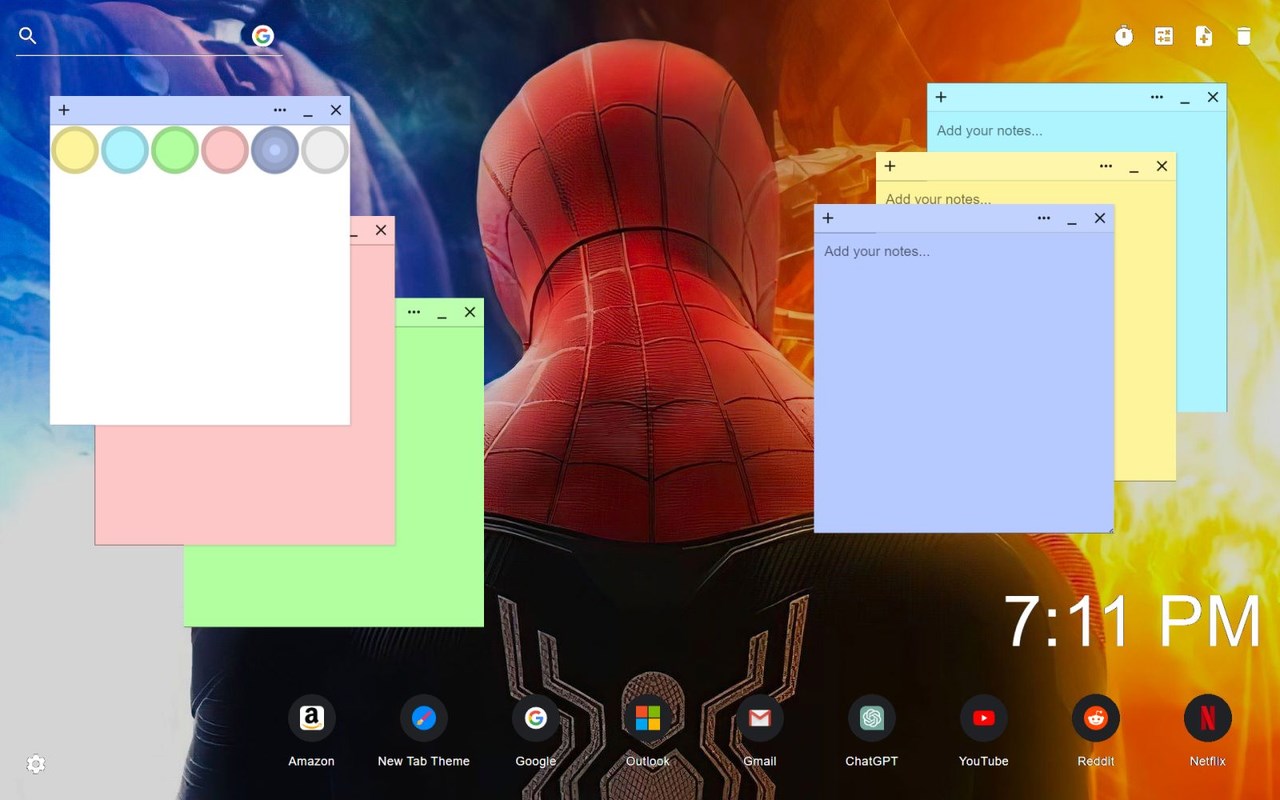Viewport: 1280px width, 800px height.
Task: Open the three-dot menu on the periwinkle note
Action: pos(1044,218)
